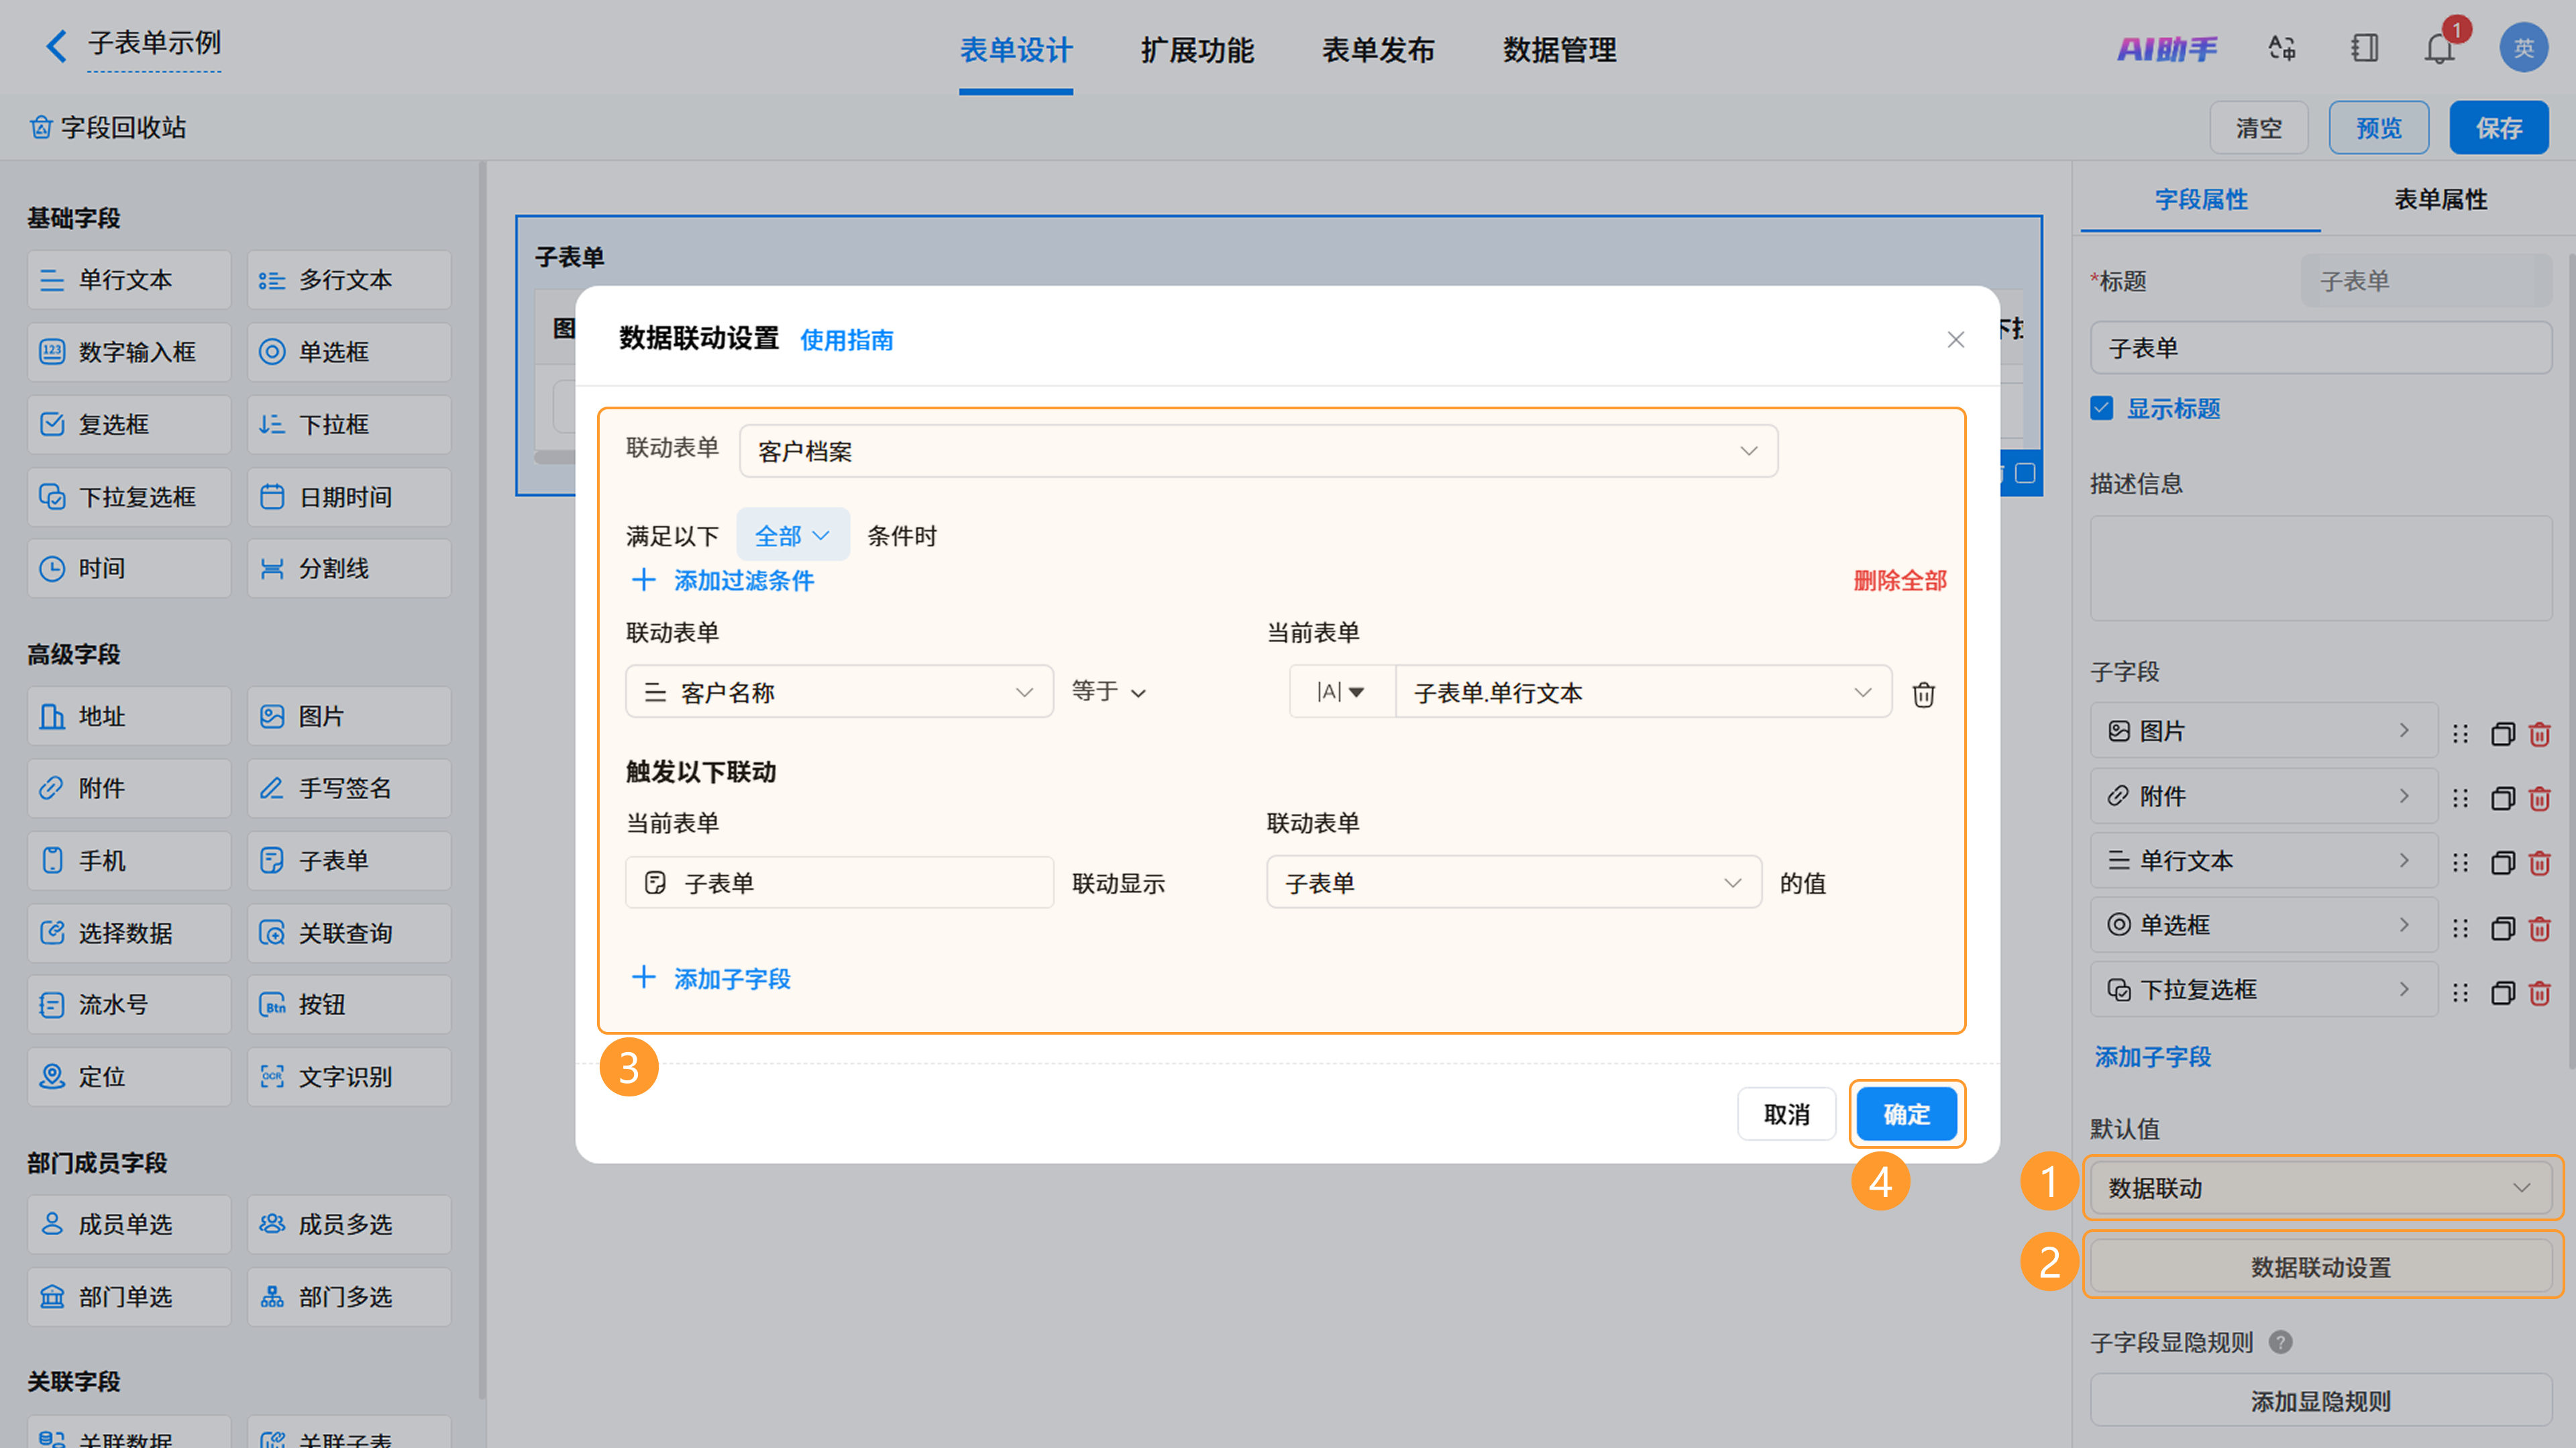Viewport: 2576px width, 1448px height.
Task: Close the 数据联动设置 dialog
Action: click(1955, 340)
